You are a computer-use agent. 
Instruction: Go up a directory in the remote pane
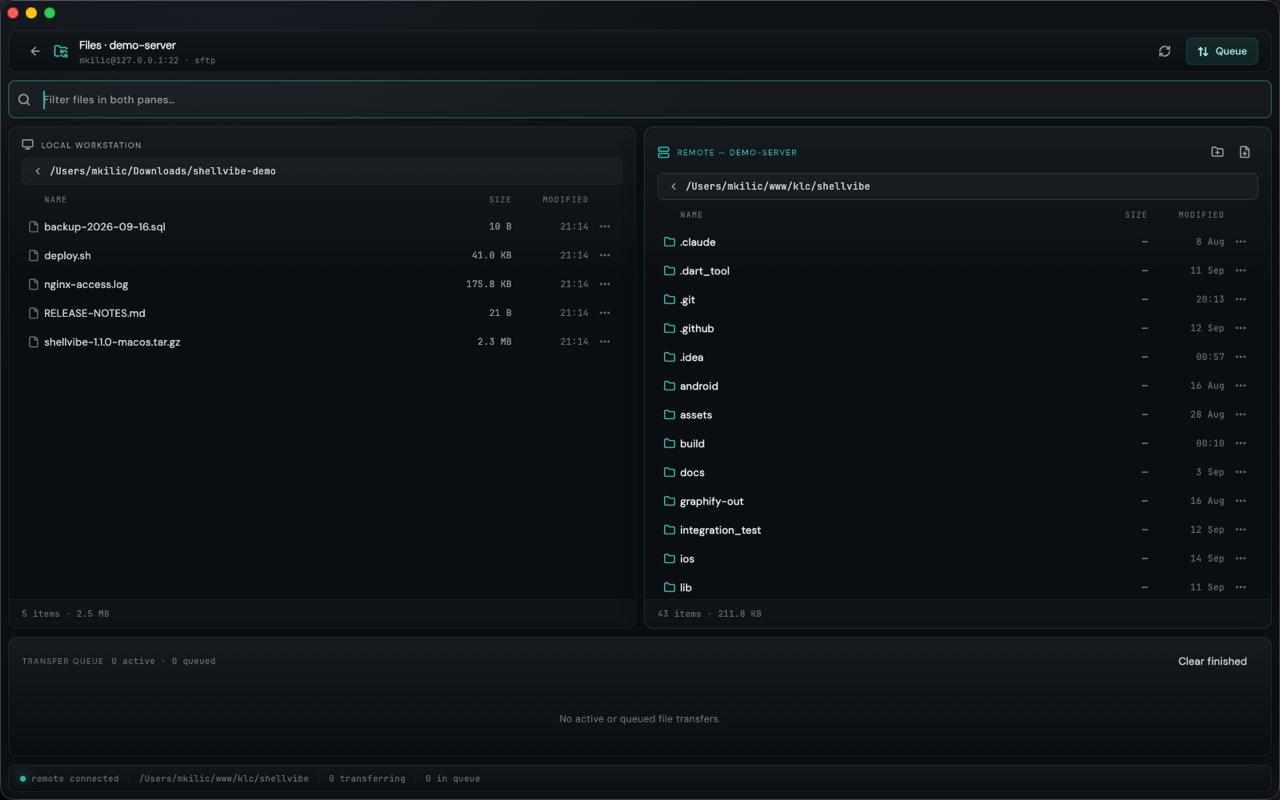click(674, 186)
